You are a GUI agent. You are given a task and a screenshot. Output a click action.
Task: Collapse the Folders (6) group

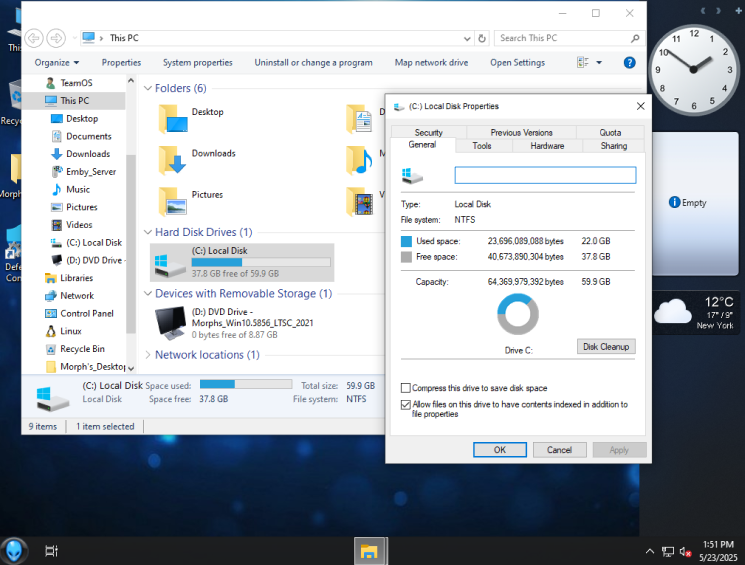pos(148,88)
